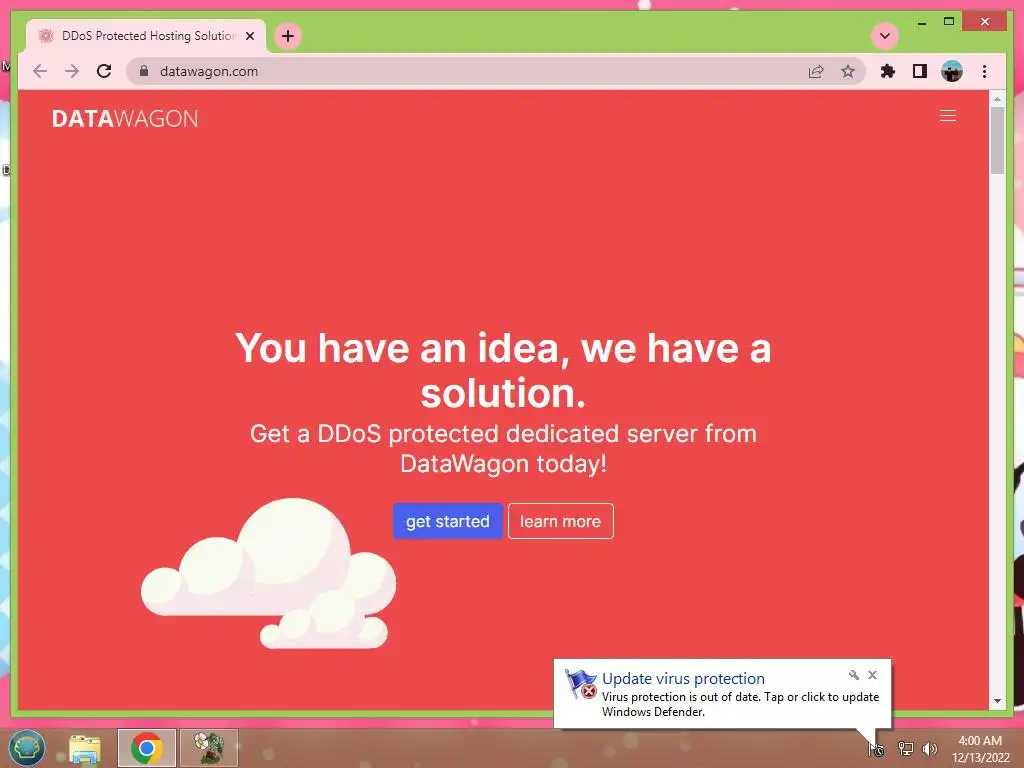Open the Chrome extensions puzzle icon
The width and height of the screenshot is (1024, 768).
tap(888, 71)
